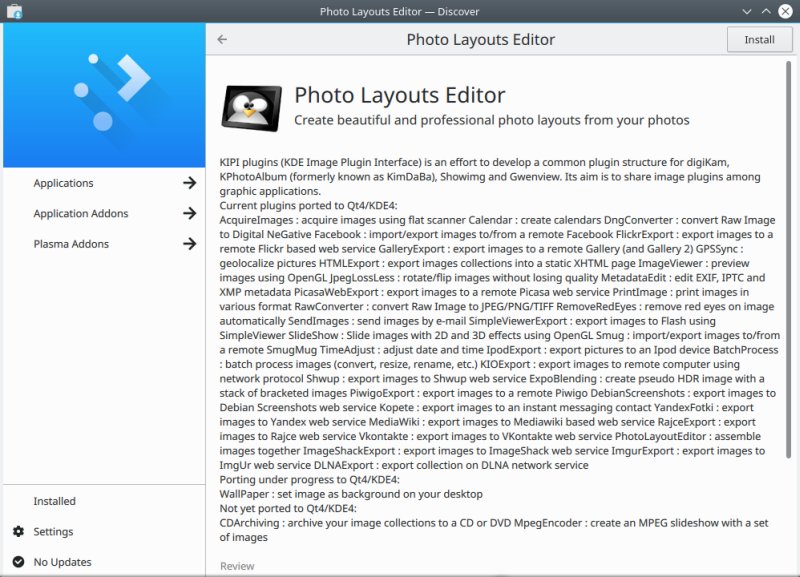Image resolution: width=800 pixels, height=577 pixels.
Task: Expand Applications with its arrow icon
Action: 190,183
